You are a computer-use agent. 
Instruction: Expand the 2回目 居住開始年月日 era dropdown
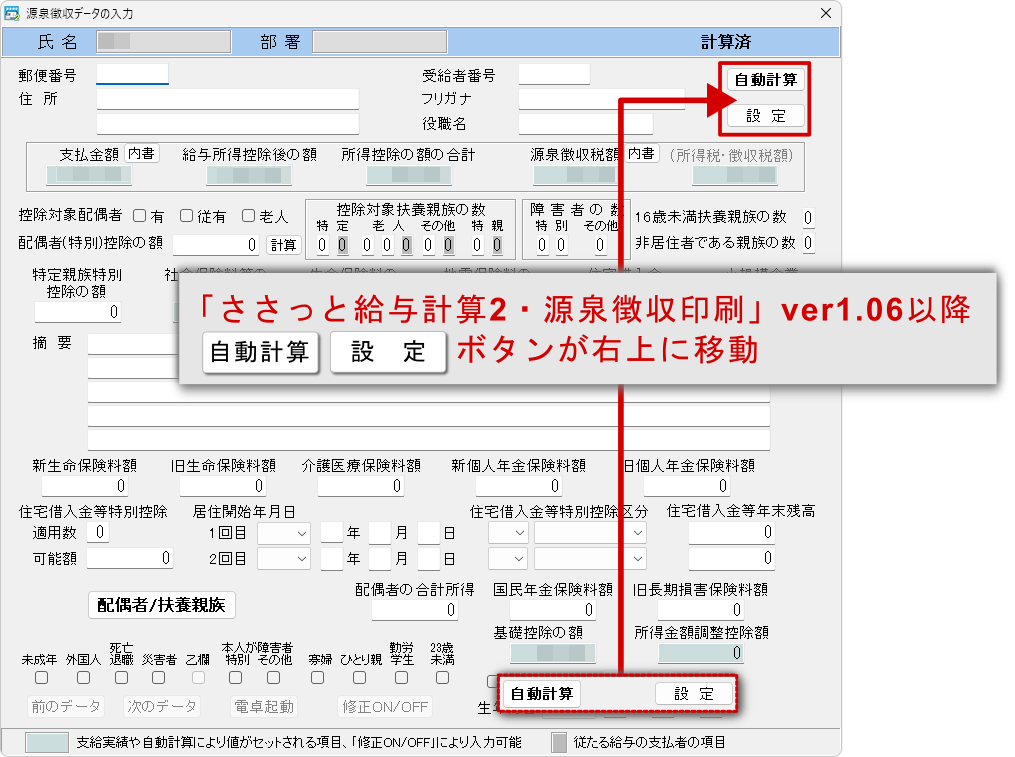[x=284, y=558]
